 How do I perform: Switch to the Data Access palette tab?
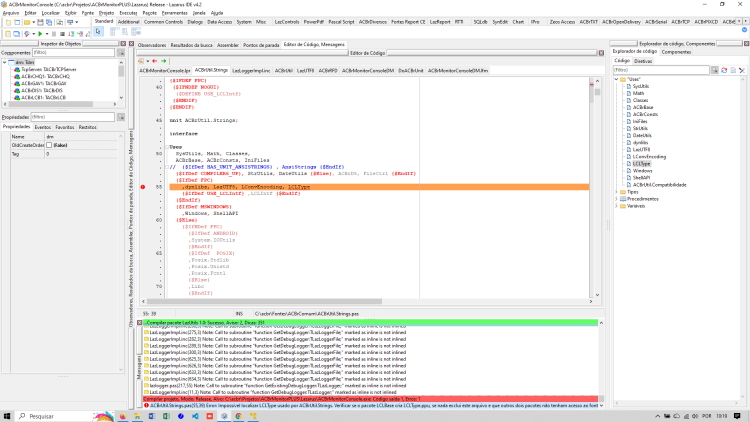tap(219, 22)
